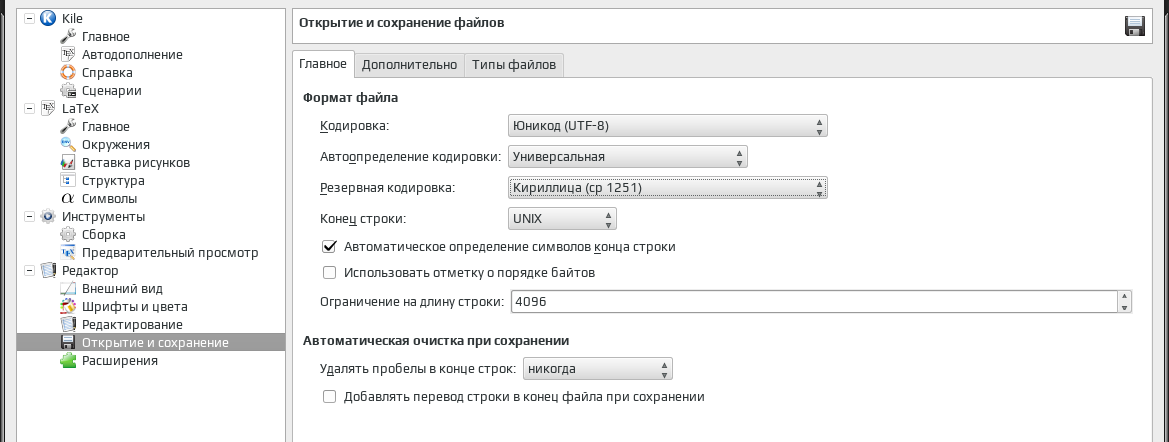The image size is (1169, 442).
Task: Open the Конец строки UNIX dropdown
Action: coord(562,219)
